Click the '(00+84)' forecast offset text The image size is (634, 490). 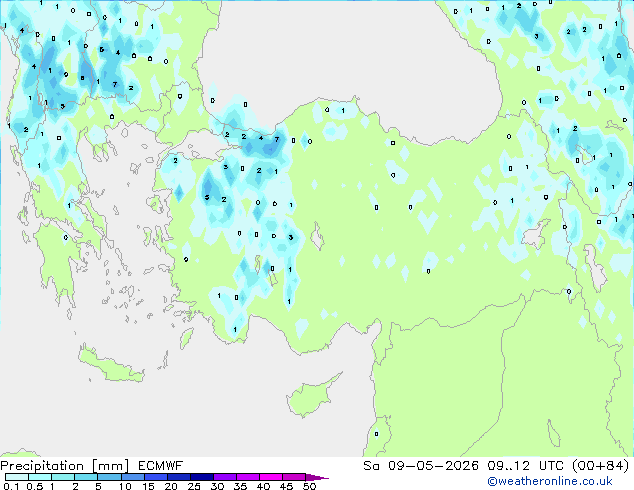tap(600, 466)
